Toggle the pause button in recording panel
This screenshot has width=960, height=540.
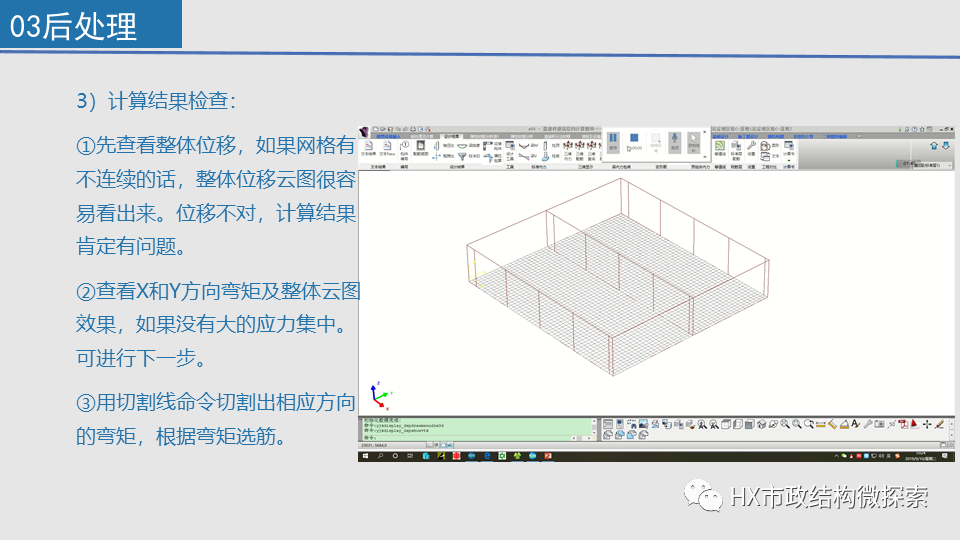(x=613, y=141)
